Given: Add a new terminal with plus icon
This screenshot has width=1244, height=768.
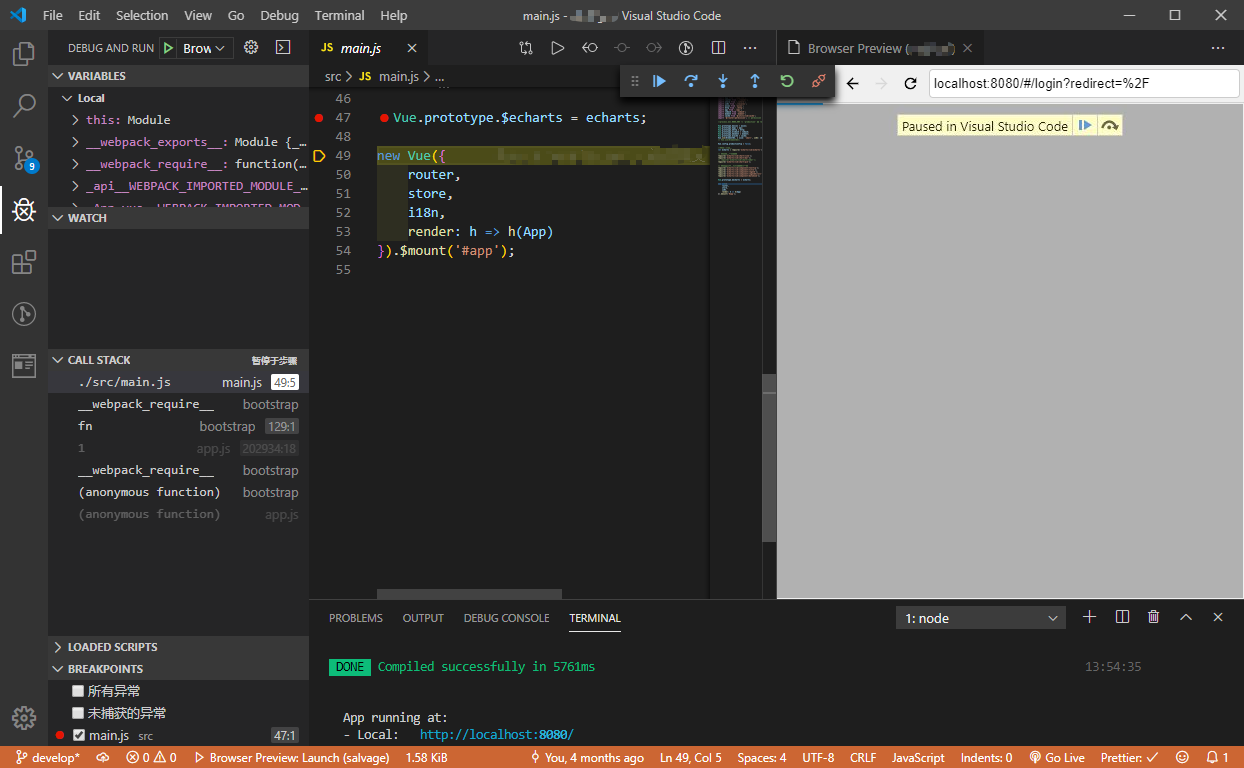Looking at the screenshot, I should point(1090,617).
